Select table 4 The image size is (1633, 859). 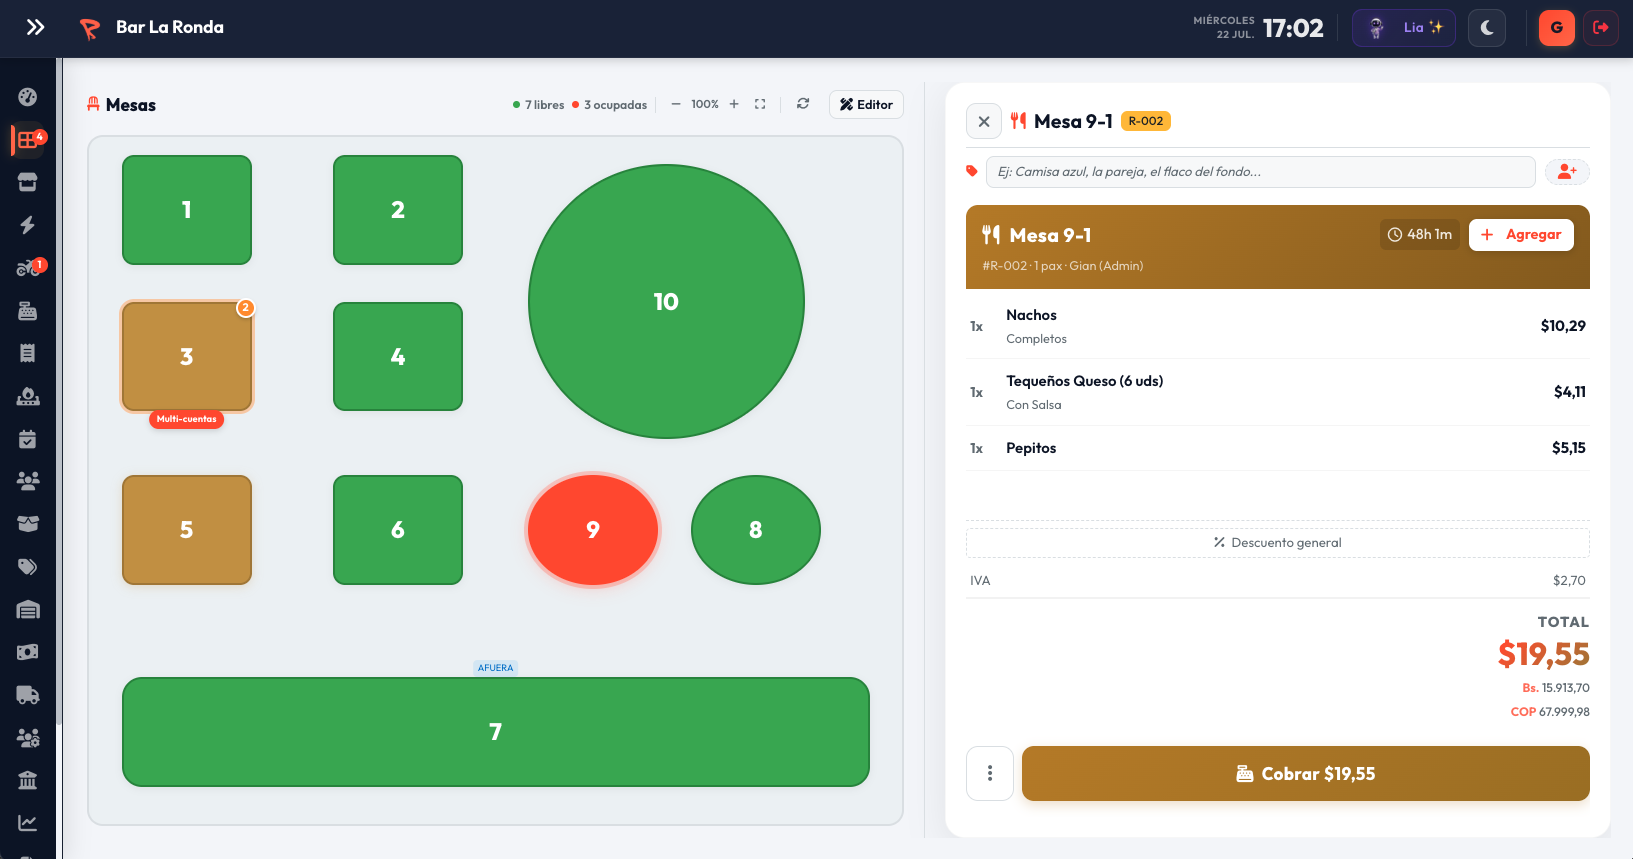pyautogui.click(x=398, y=357)
